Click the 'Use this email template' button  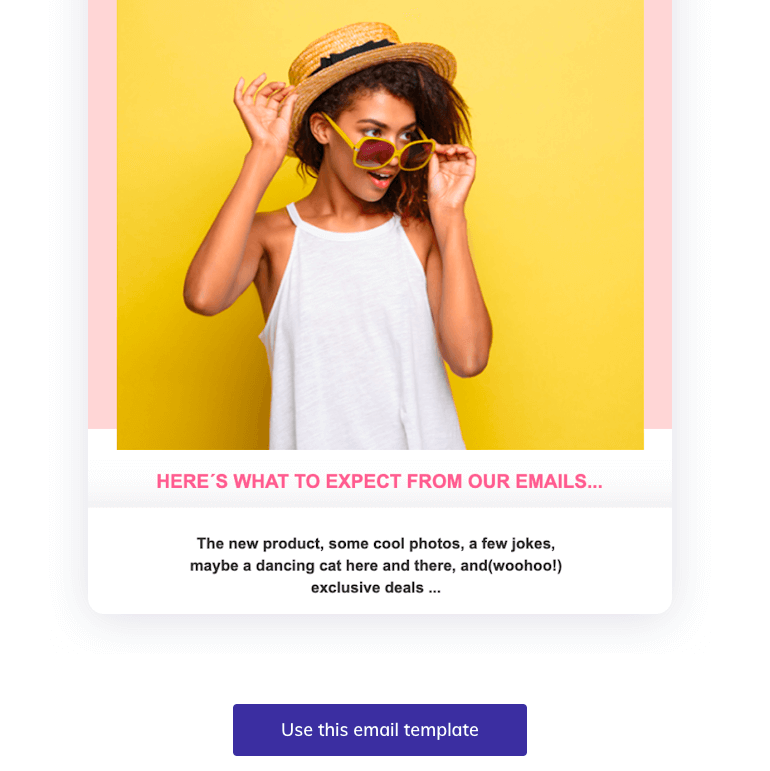380,730
